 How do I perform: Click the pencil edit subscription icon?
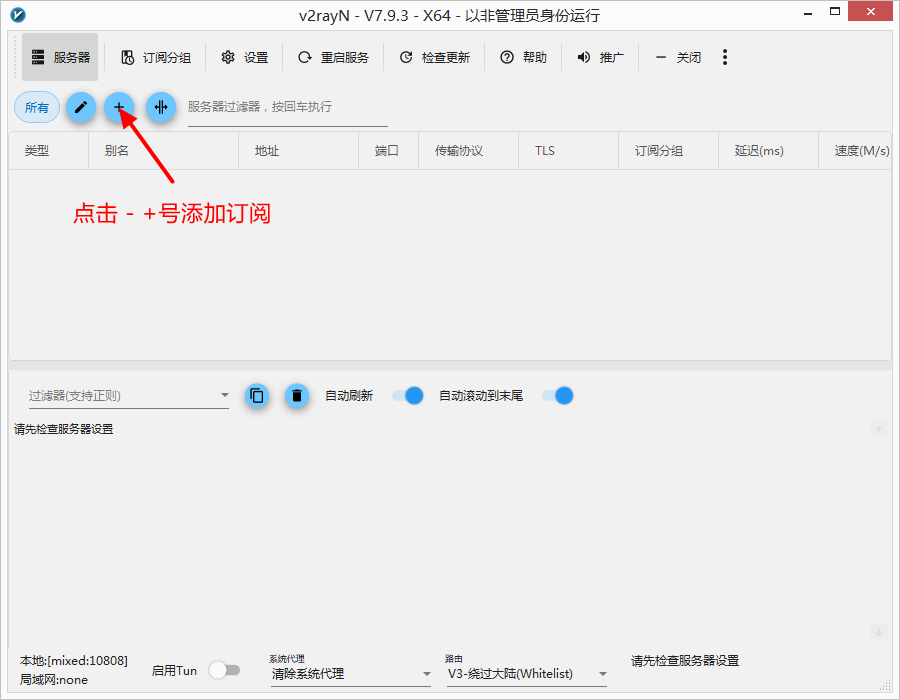pos(81,107)
